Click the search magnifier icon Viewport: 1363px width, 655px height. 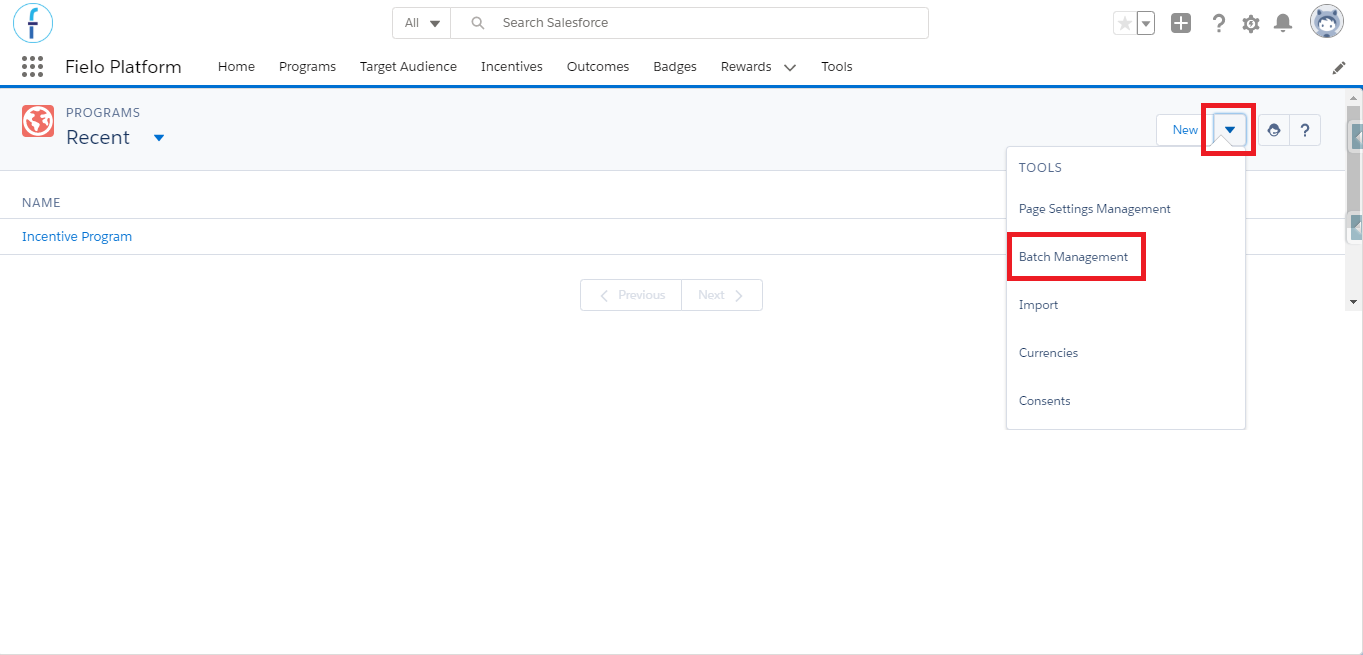click(478, 23)
